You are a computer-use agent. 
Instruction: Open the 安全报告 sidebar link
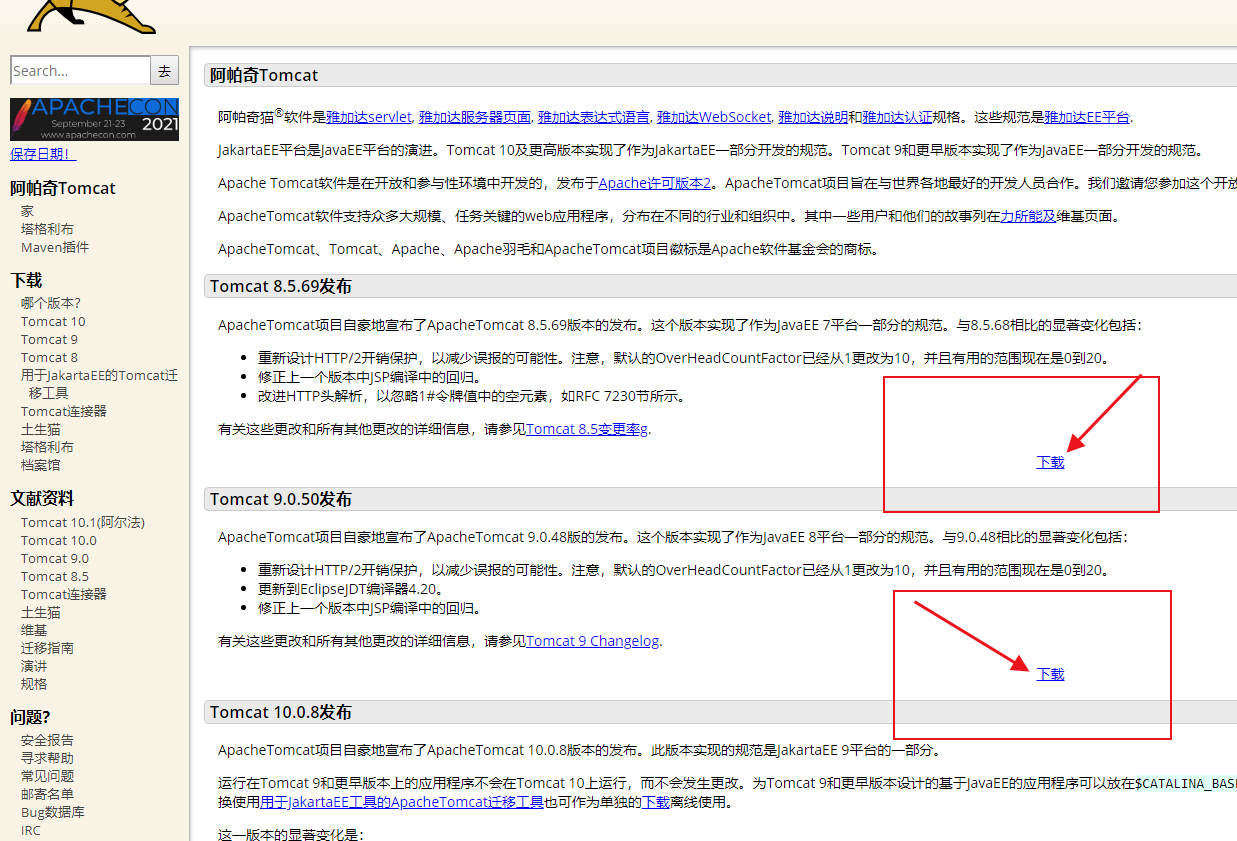[x=47, y=740]
